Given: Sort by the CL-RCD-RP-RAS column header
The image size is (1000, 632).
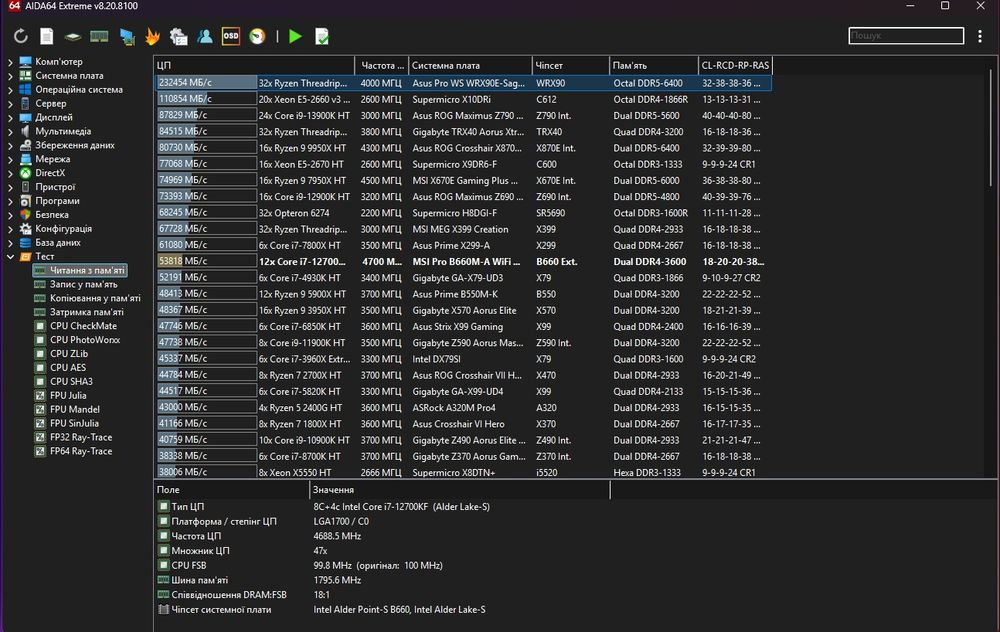Looking at the screenshot, I should coord(735,66).
